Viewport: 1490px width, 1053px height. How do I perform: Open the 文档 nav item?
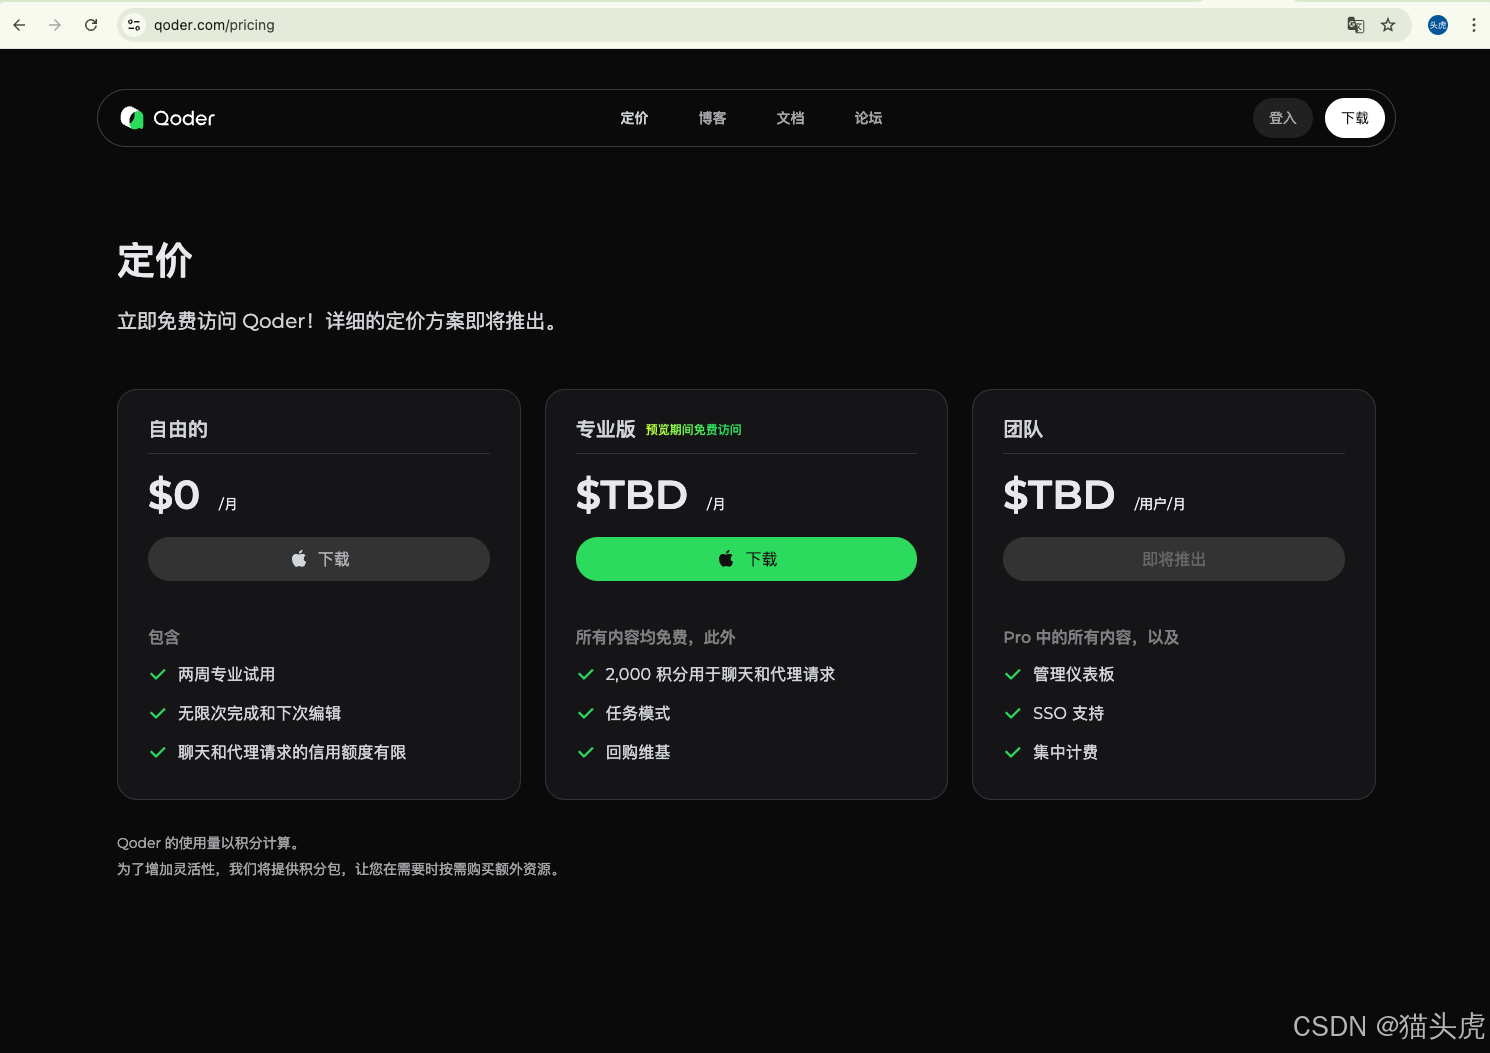click(x=790, y=118)
